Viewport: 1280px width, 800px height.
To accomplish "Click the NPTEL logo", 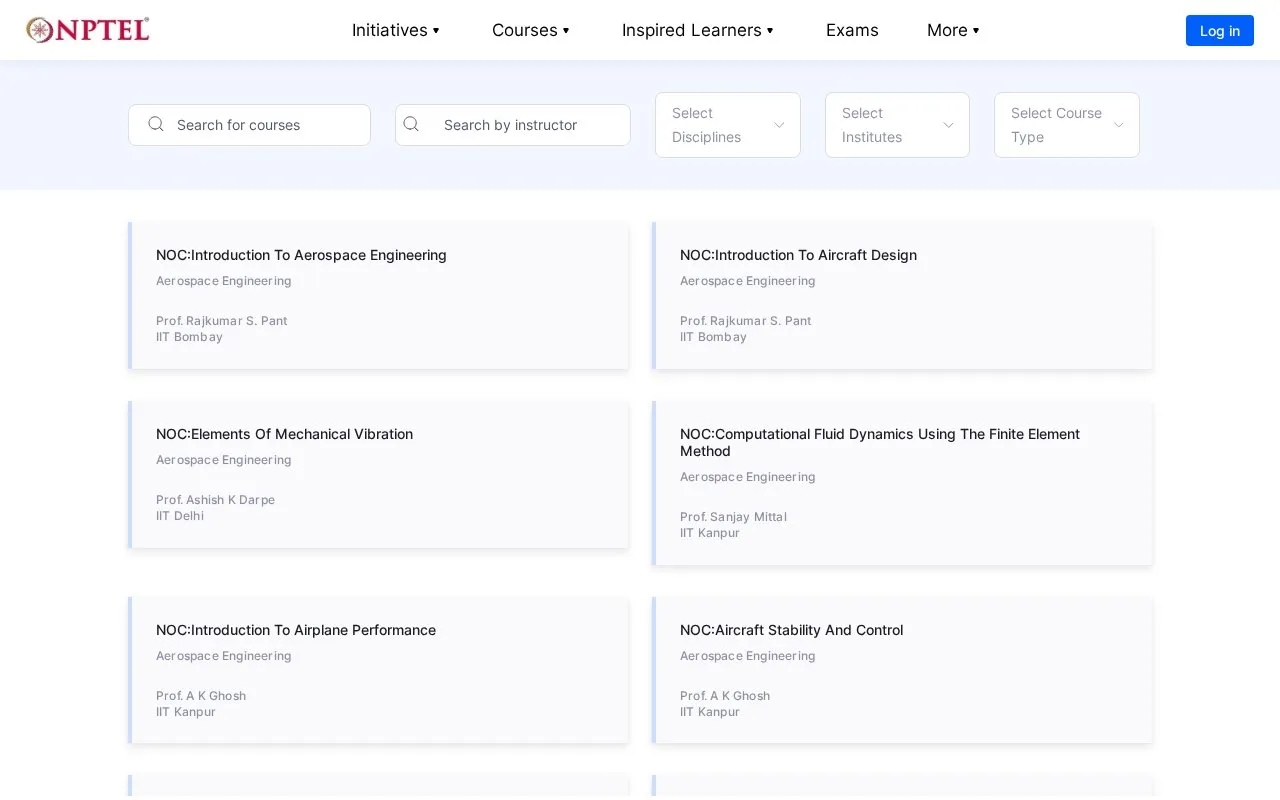I will point(88,30).
